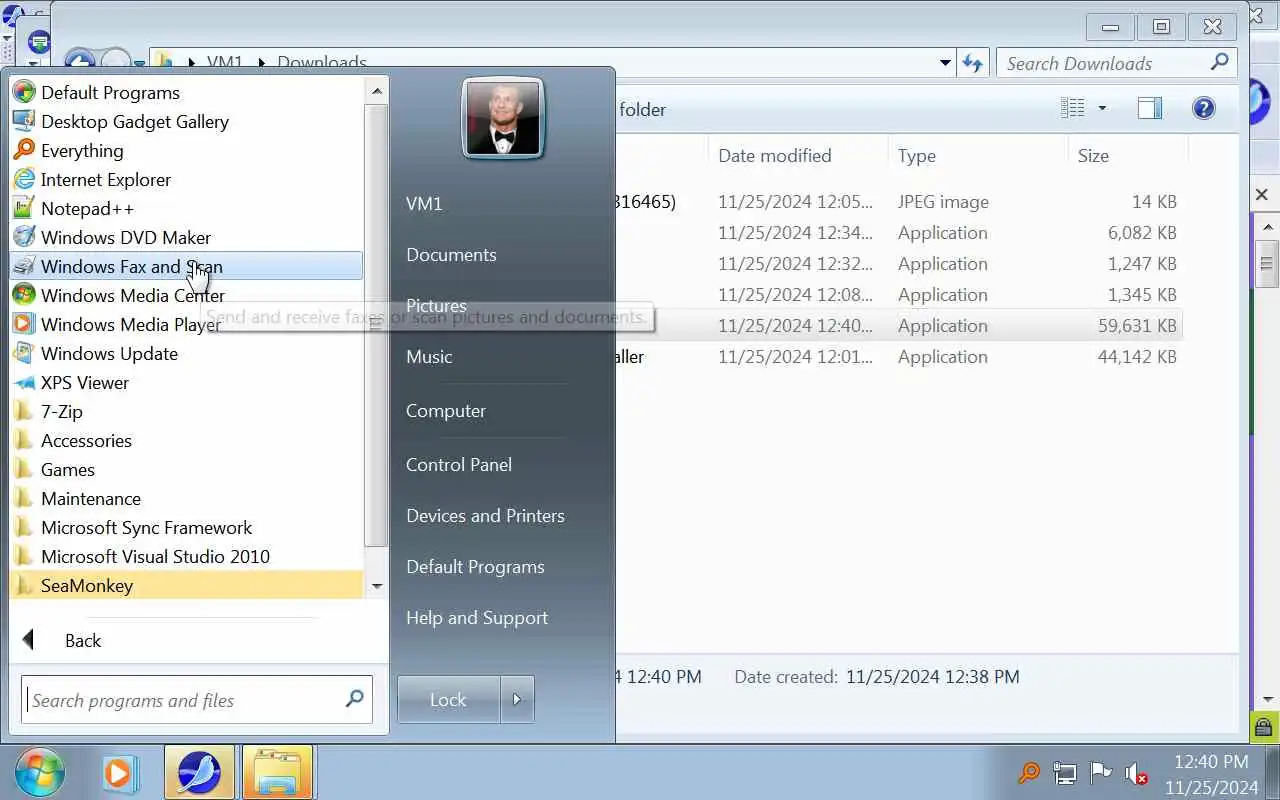The width and height of the screenshot is (1280, 800).
Task: Expand the Maintenance folder
Action: coord(186,498)
